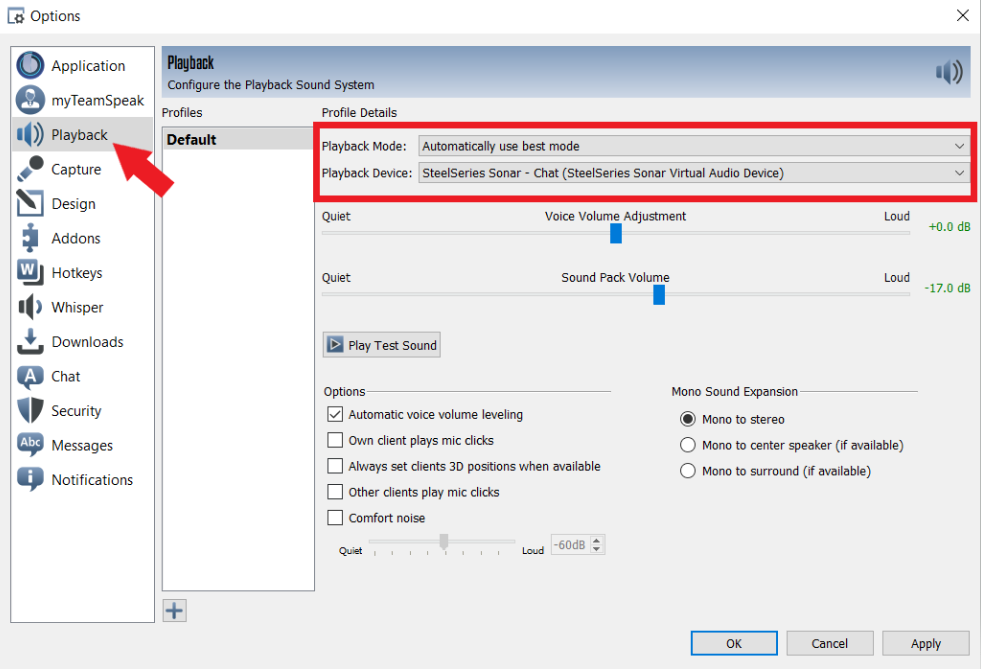981x669 pixels.
Task: Click the -17.0 dB sound pack value
Action: coord(947,288)
